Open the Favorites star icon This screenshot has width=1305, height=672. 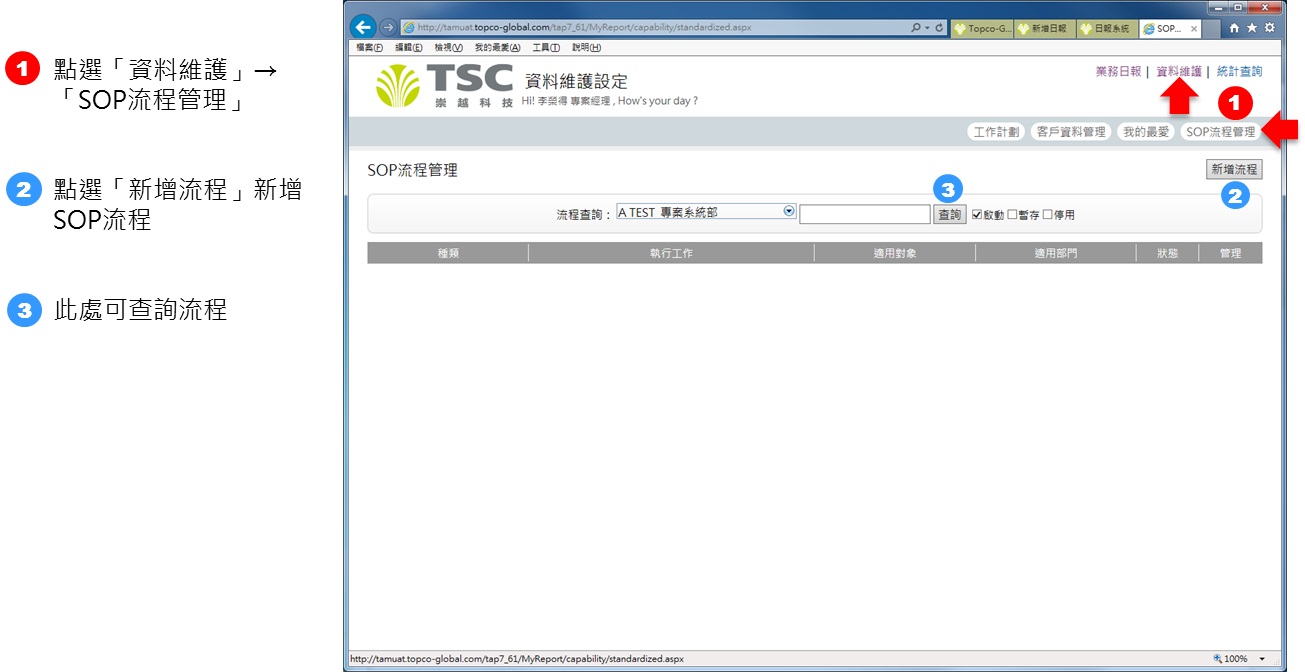pos(1251,28)
